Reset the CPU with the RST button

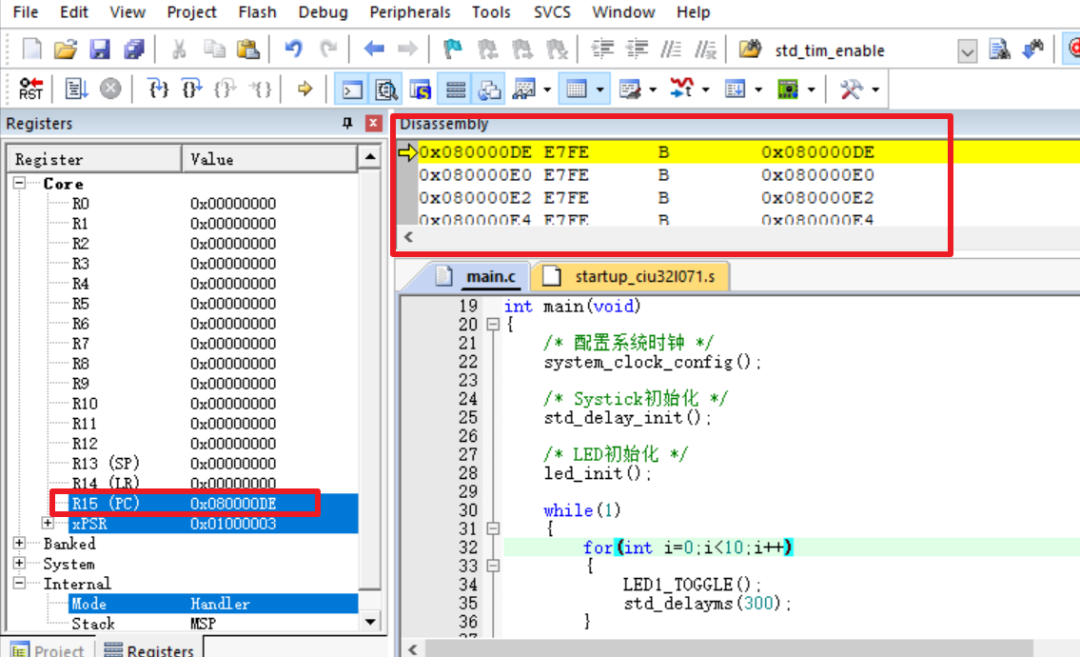(31, 89)
